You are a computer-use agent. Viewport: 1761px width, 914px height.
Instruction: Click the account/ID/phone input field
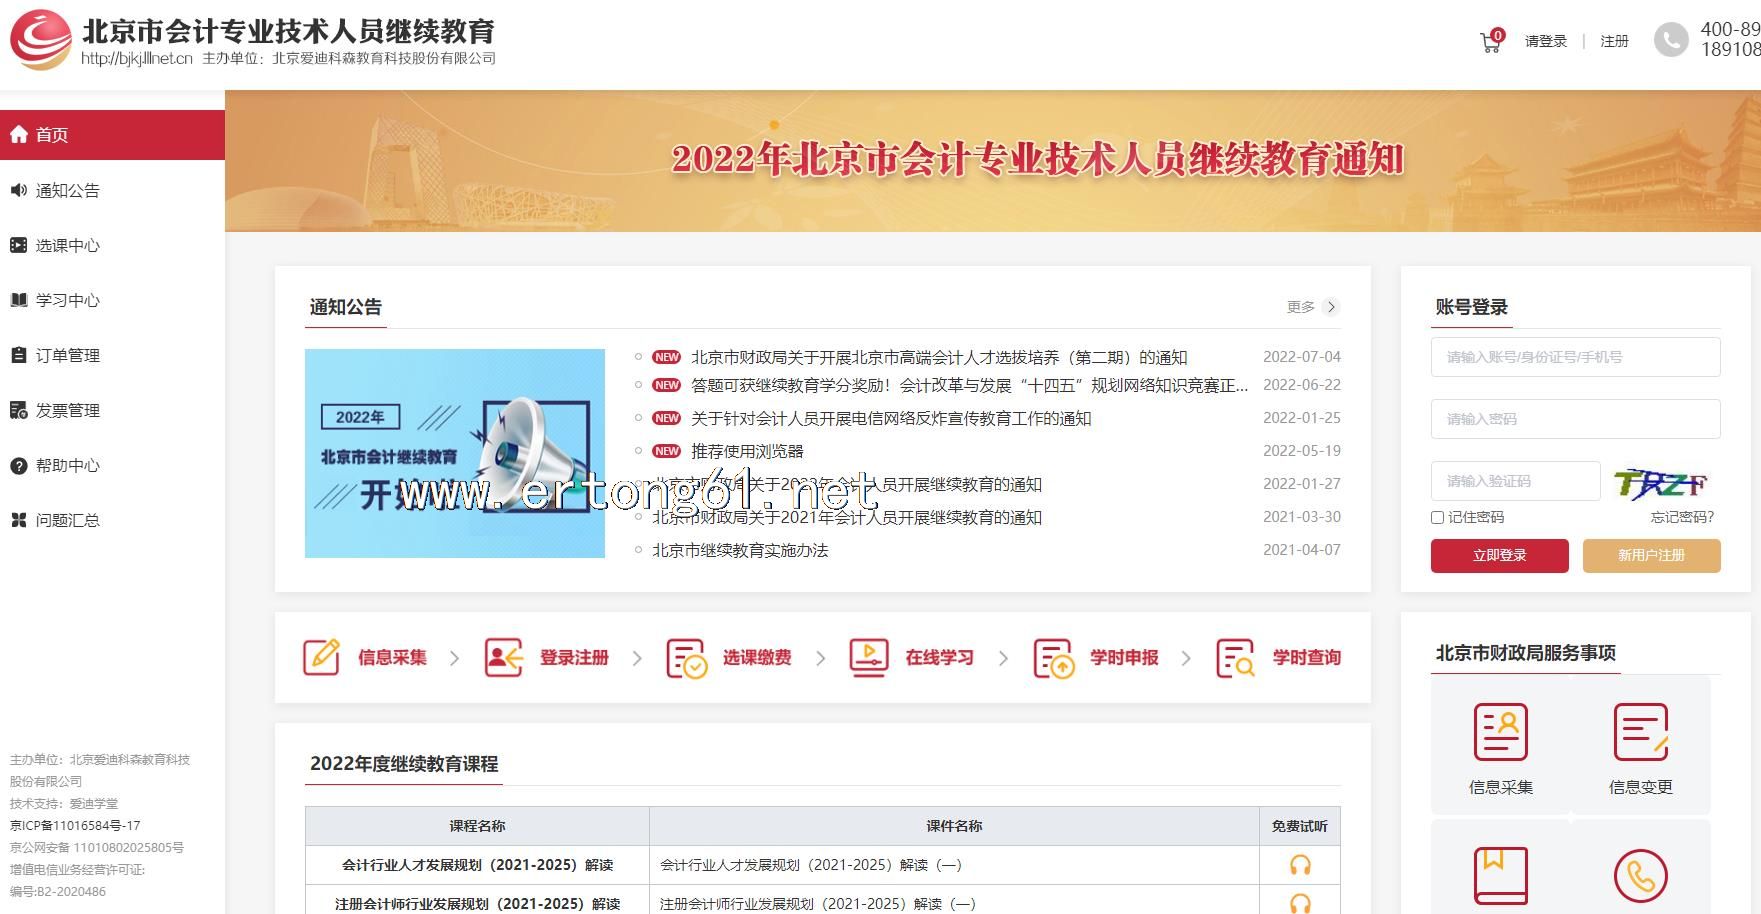(1575, 357)
